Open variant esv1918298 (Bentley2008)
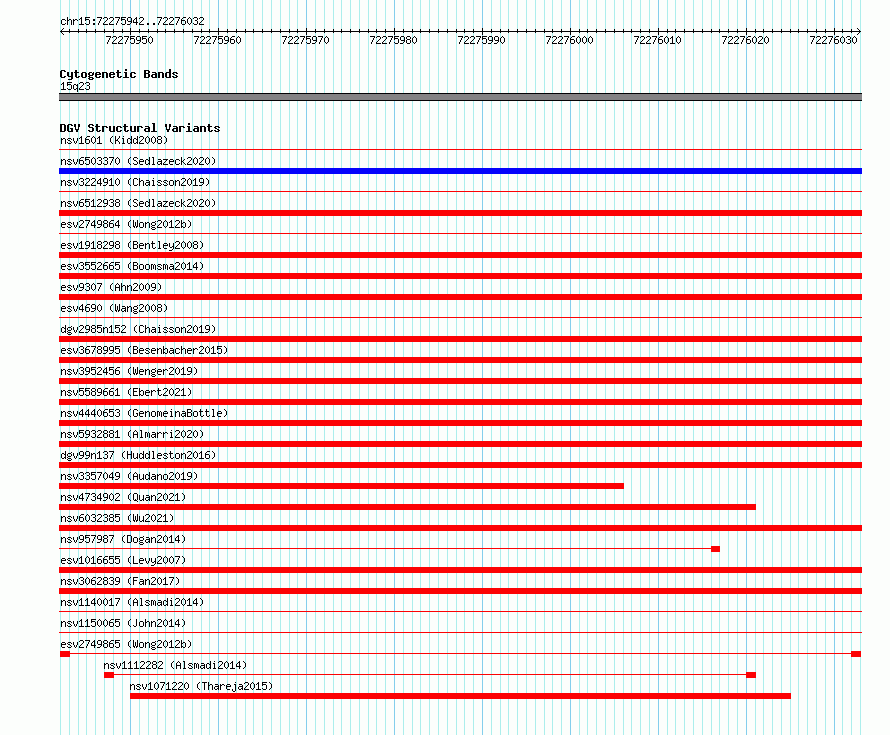 [x=132, y=245]
